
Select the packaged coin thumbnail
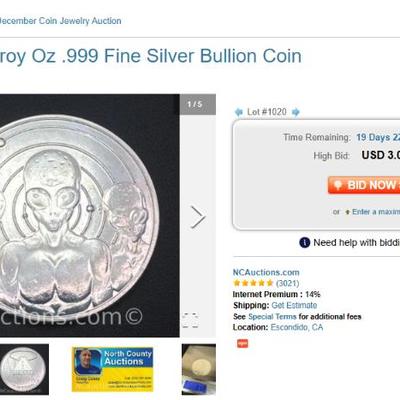[x=199, y=369]
